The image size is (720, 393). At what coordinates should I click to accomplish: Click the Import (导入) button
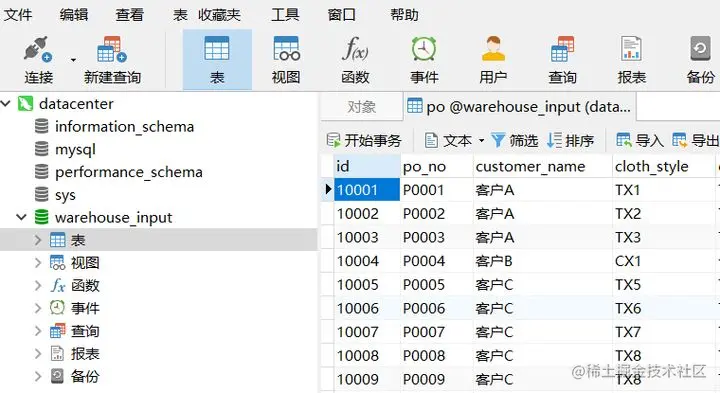pos(640,140)
